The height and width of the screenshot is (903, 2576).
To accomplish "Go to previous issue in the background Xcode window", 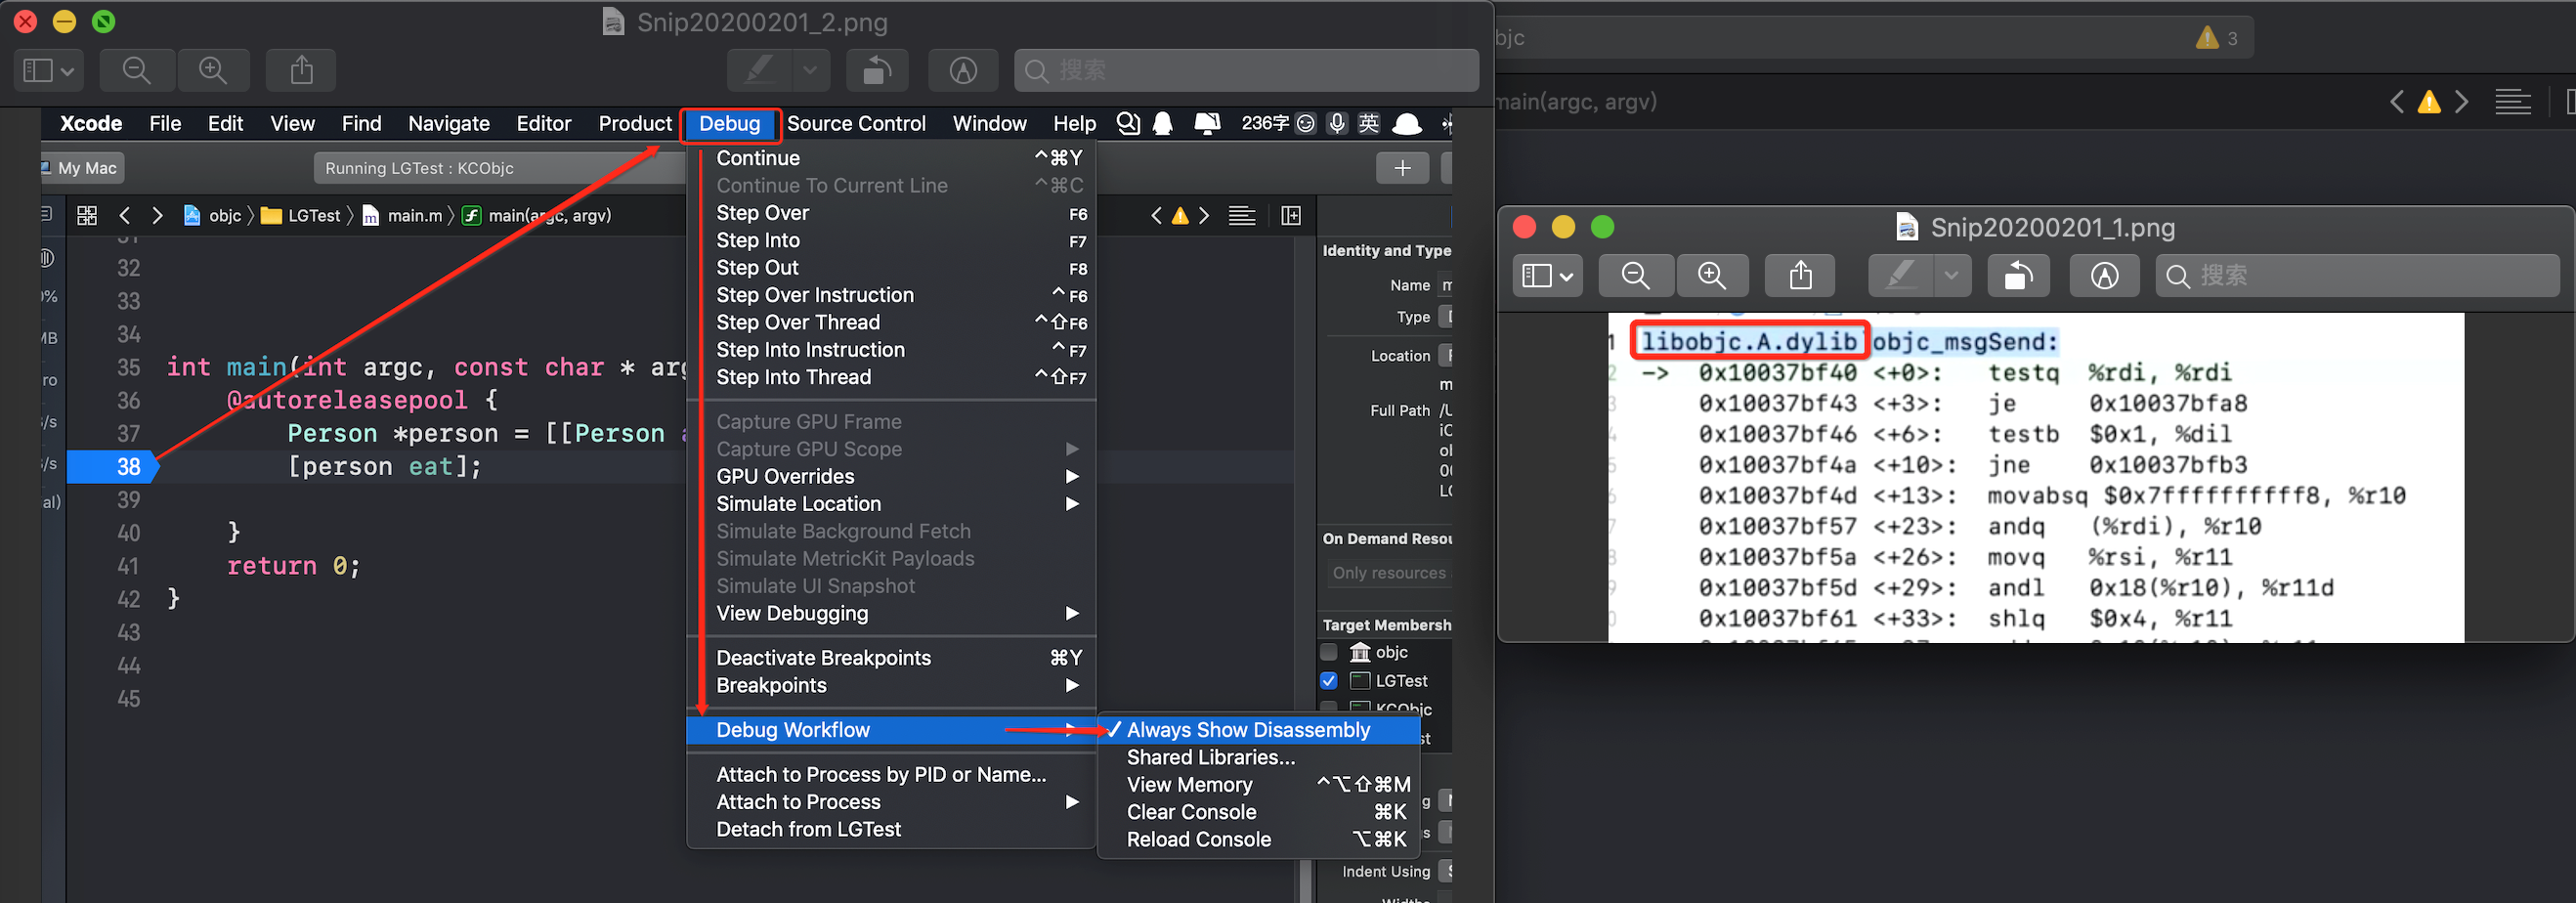I will point(2396,101).
